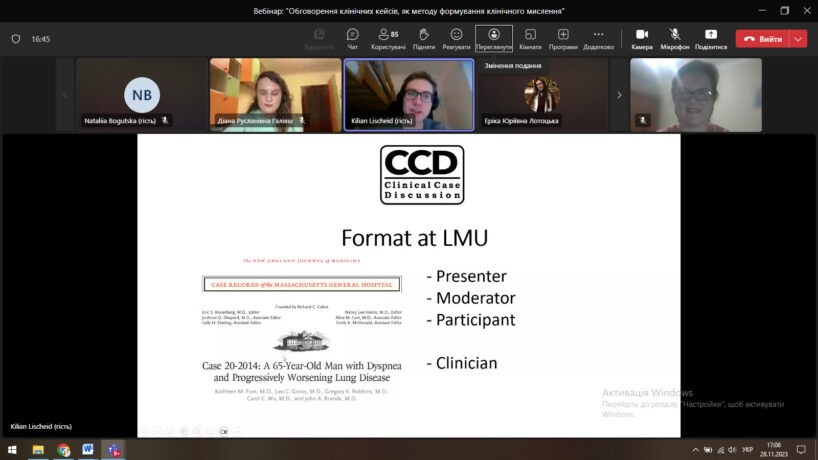818x460 pixels.
Task: Open breakout Rooms (Кімнати)
Action: coord(530,39)
